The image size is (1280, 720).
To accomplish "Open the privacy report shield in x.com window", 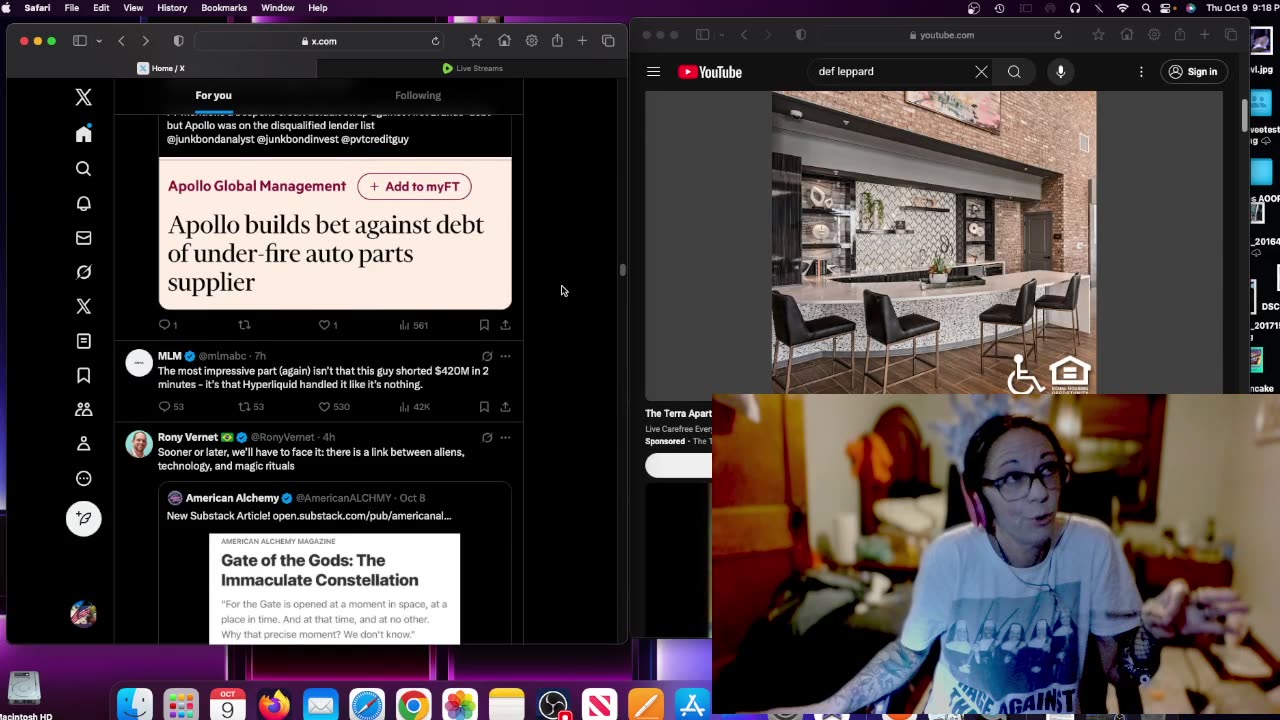I will 178,41.
